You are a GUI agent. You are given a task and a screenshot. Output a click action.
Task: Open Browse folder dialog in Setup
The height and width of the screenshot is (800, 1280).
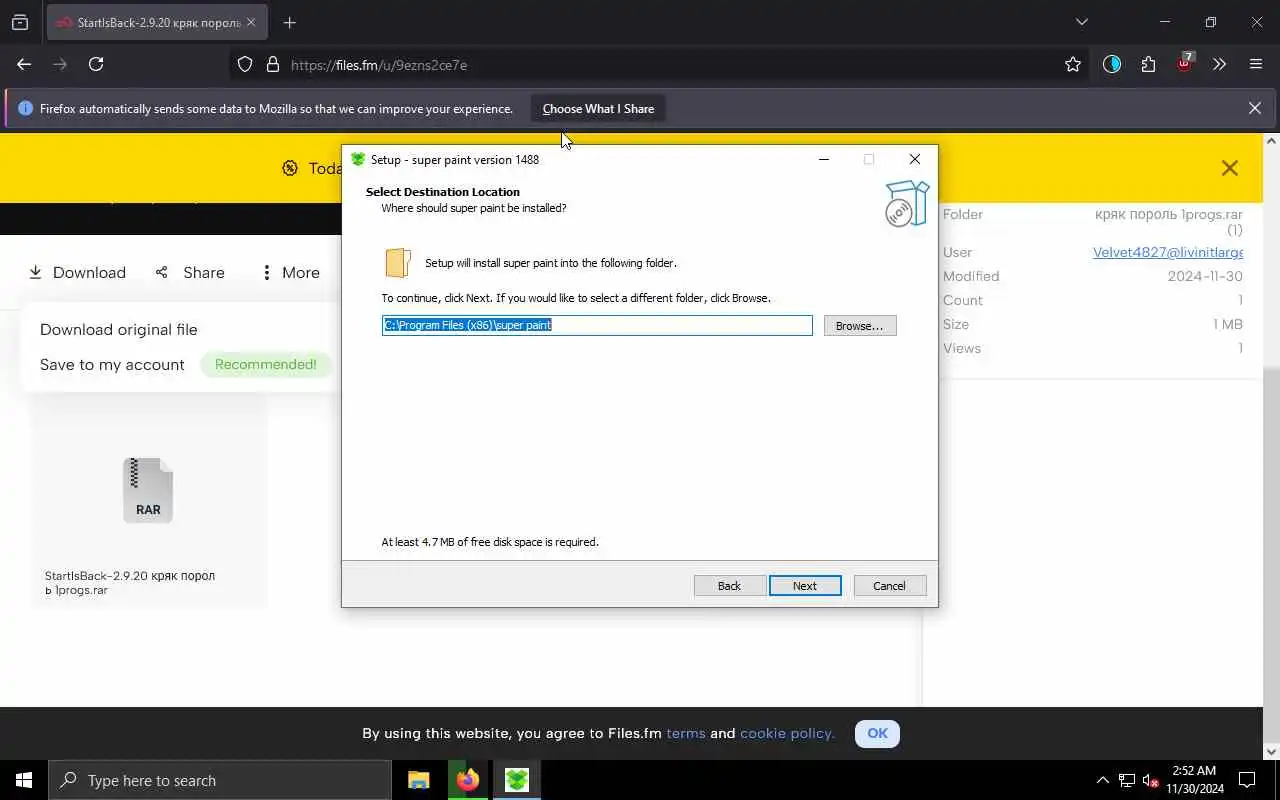pos(860,326)
